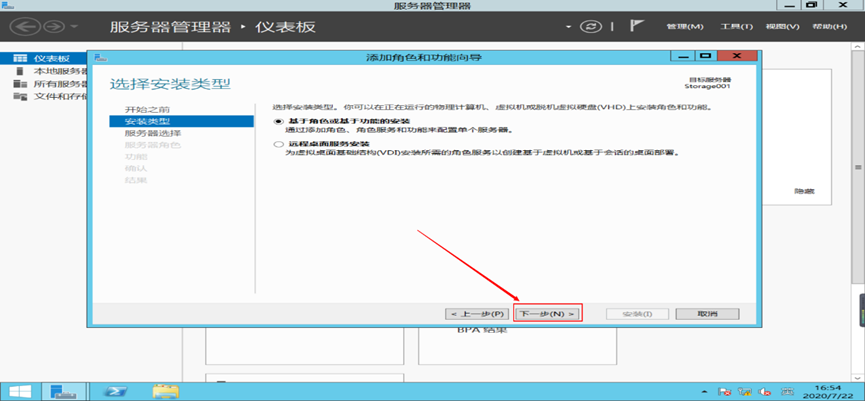Click the Server Manager forward arrow
865x401 pixels.
point(55,26)
